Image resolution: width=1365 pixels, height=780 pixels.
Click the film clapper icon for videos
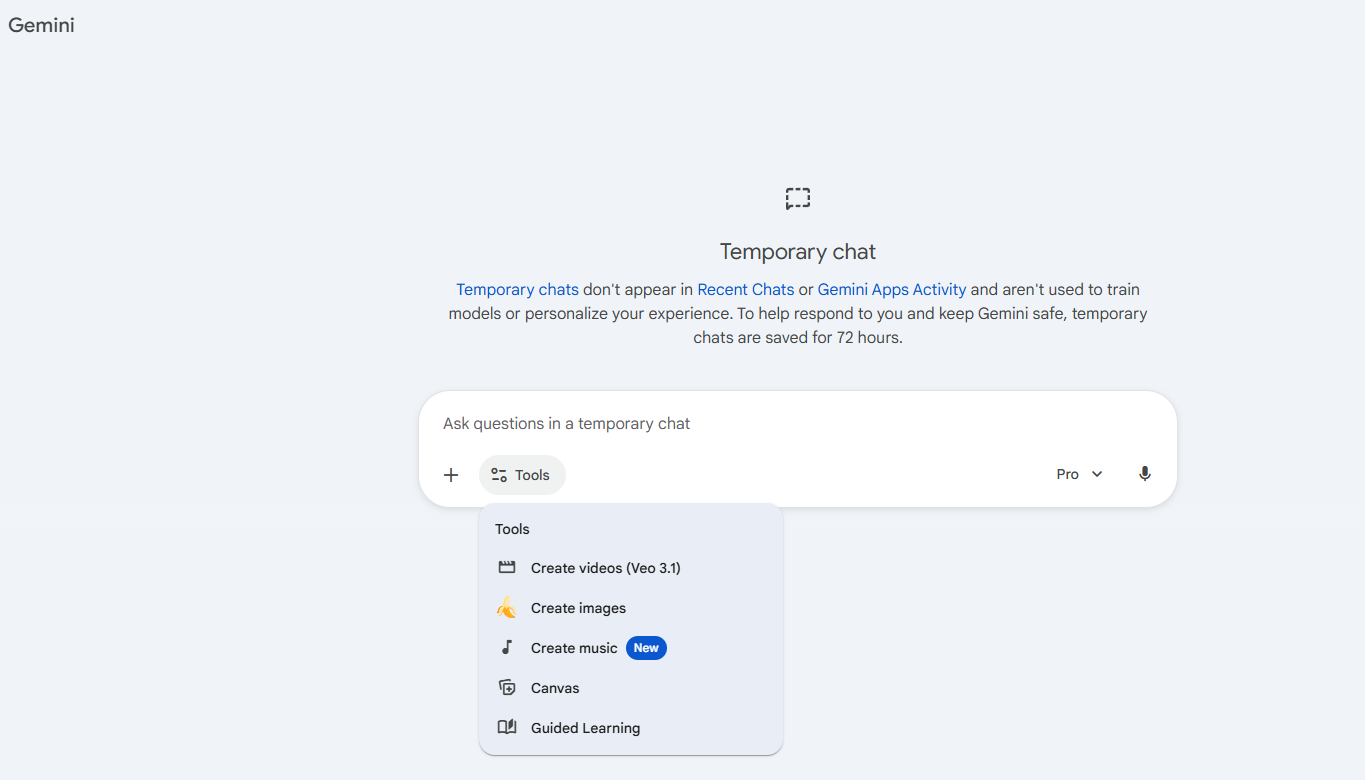[x=507, y=568]
